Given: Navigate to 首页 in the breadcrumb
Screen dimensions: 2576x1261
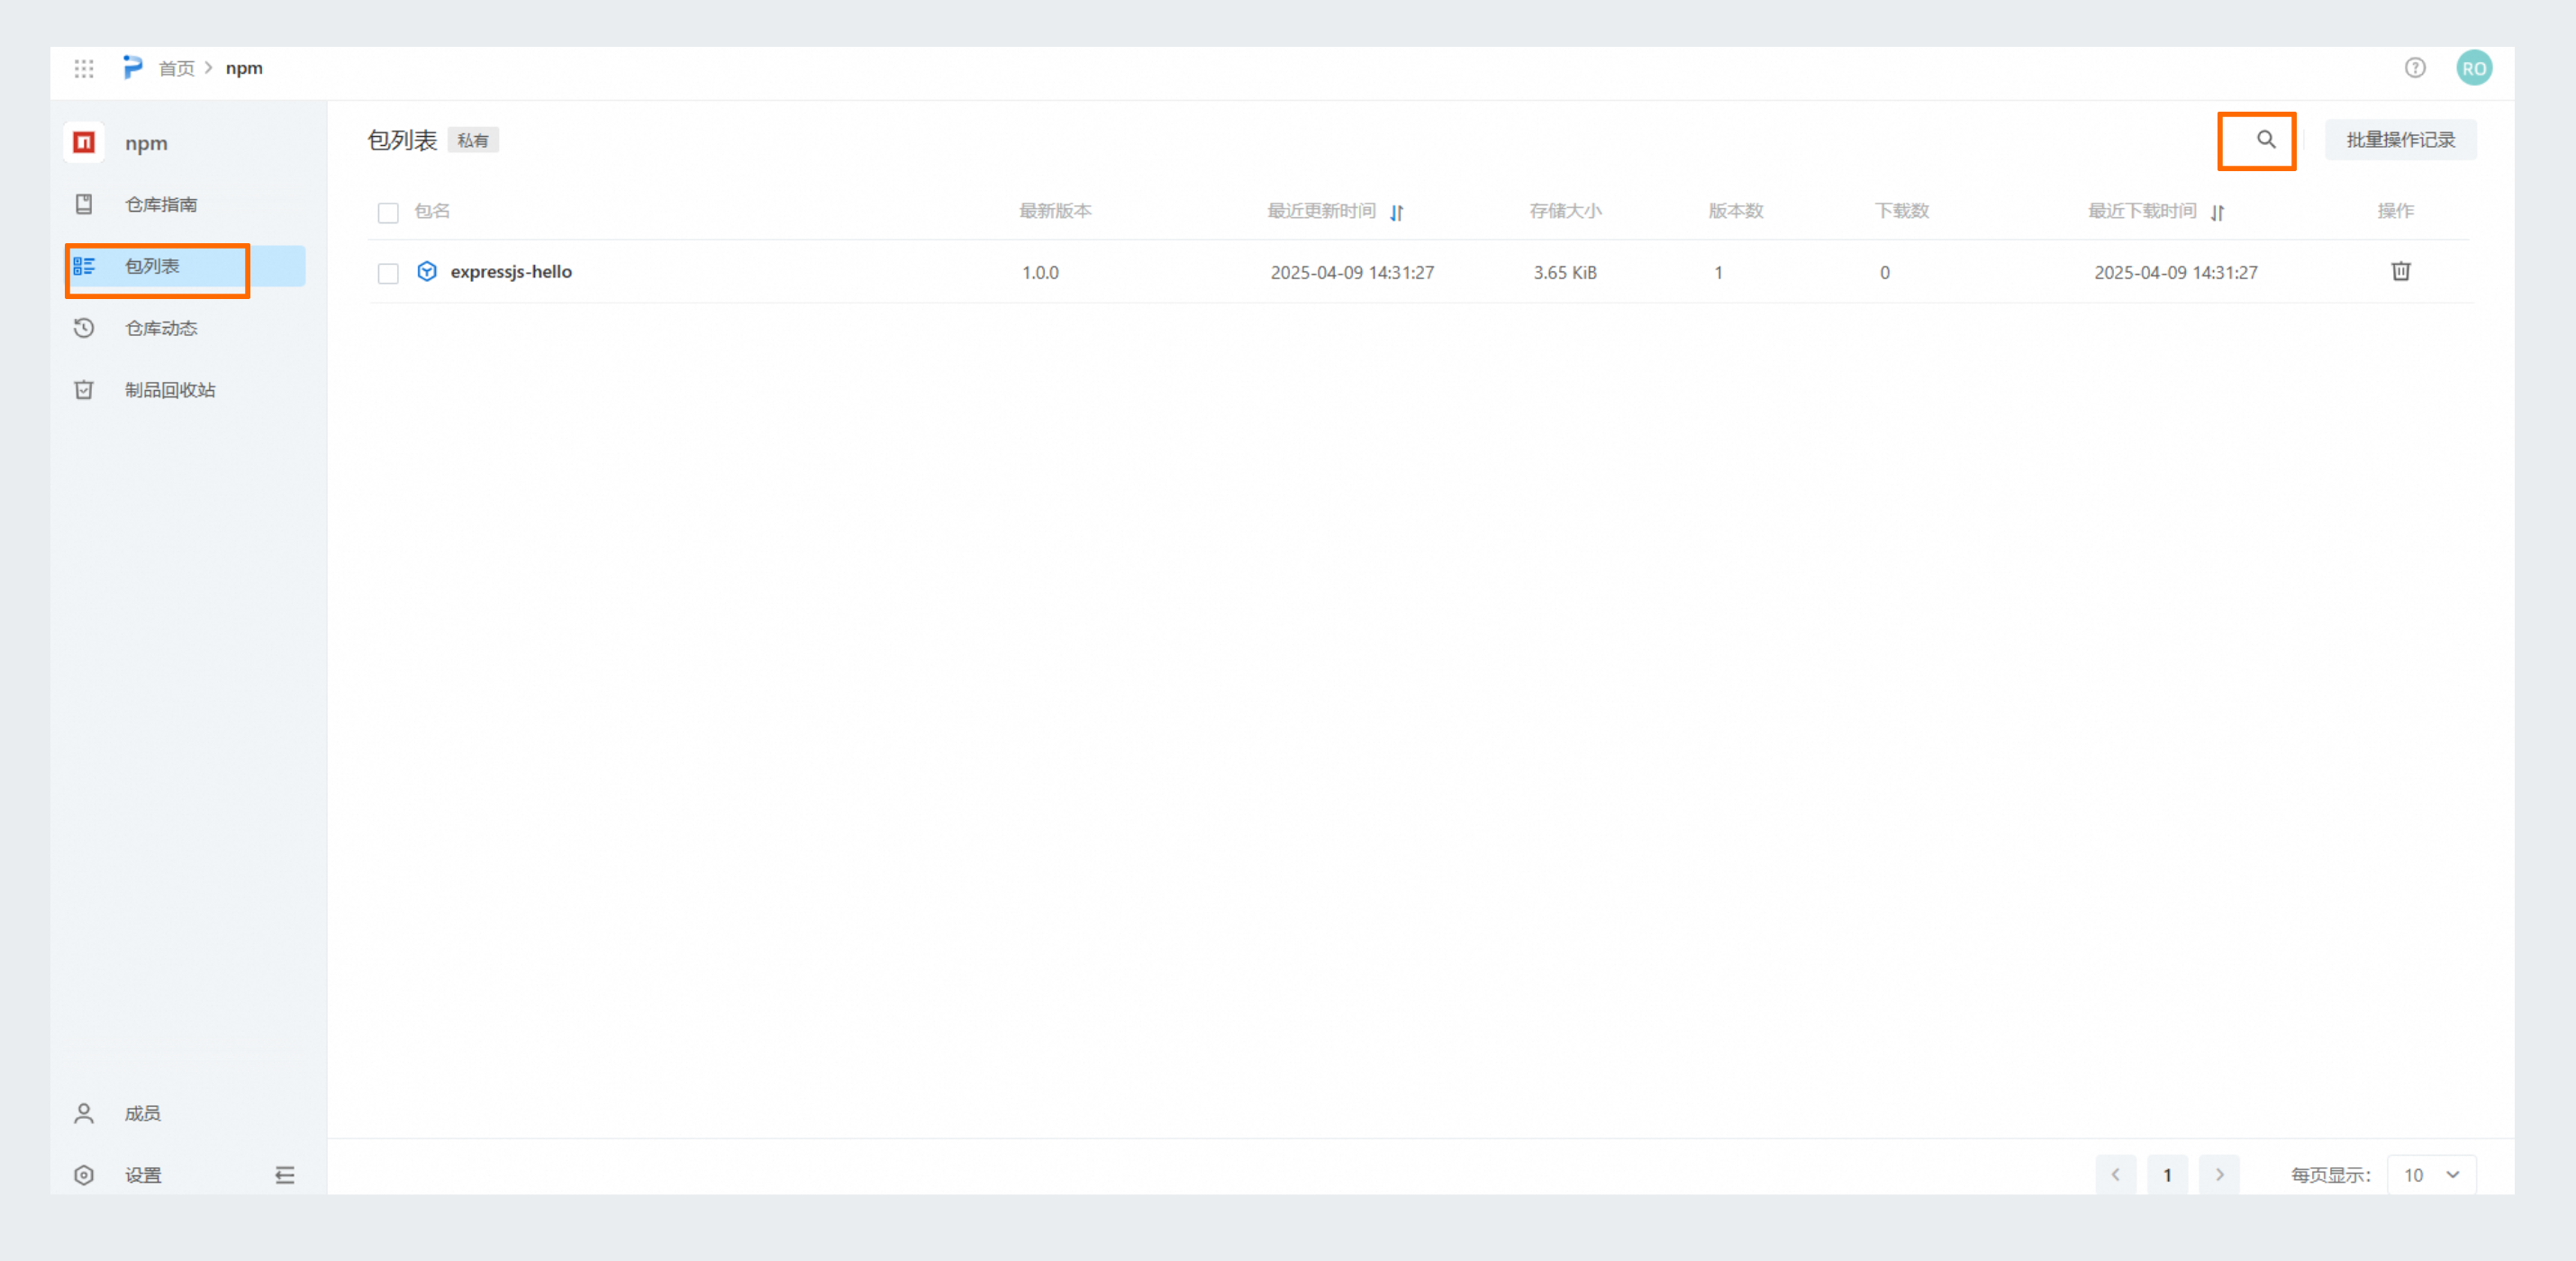Looking at the screenshot, I should pyautogui.click(x=176, y=68).
